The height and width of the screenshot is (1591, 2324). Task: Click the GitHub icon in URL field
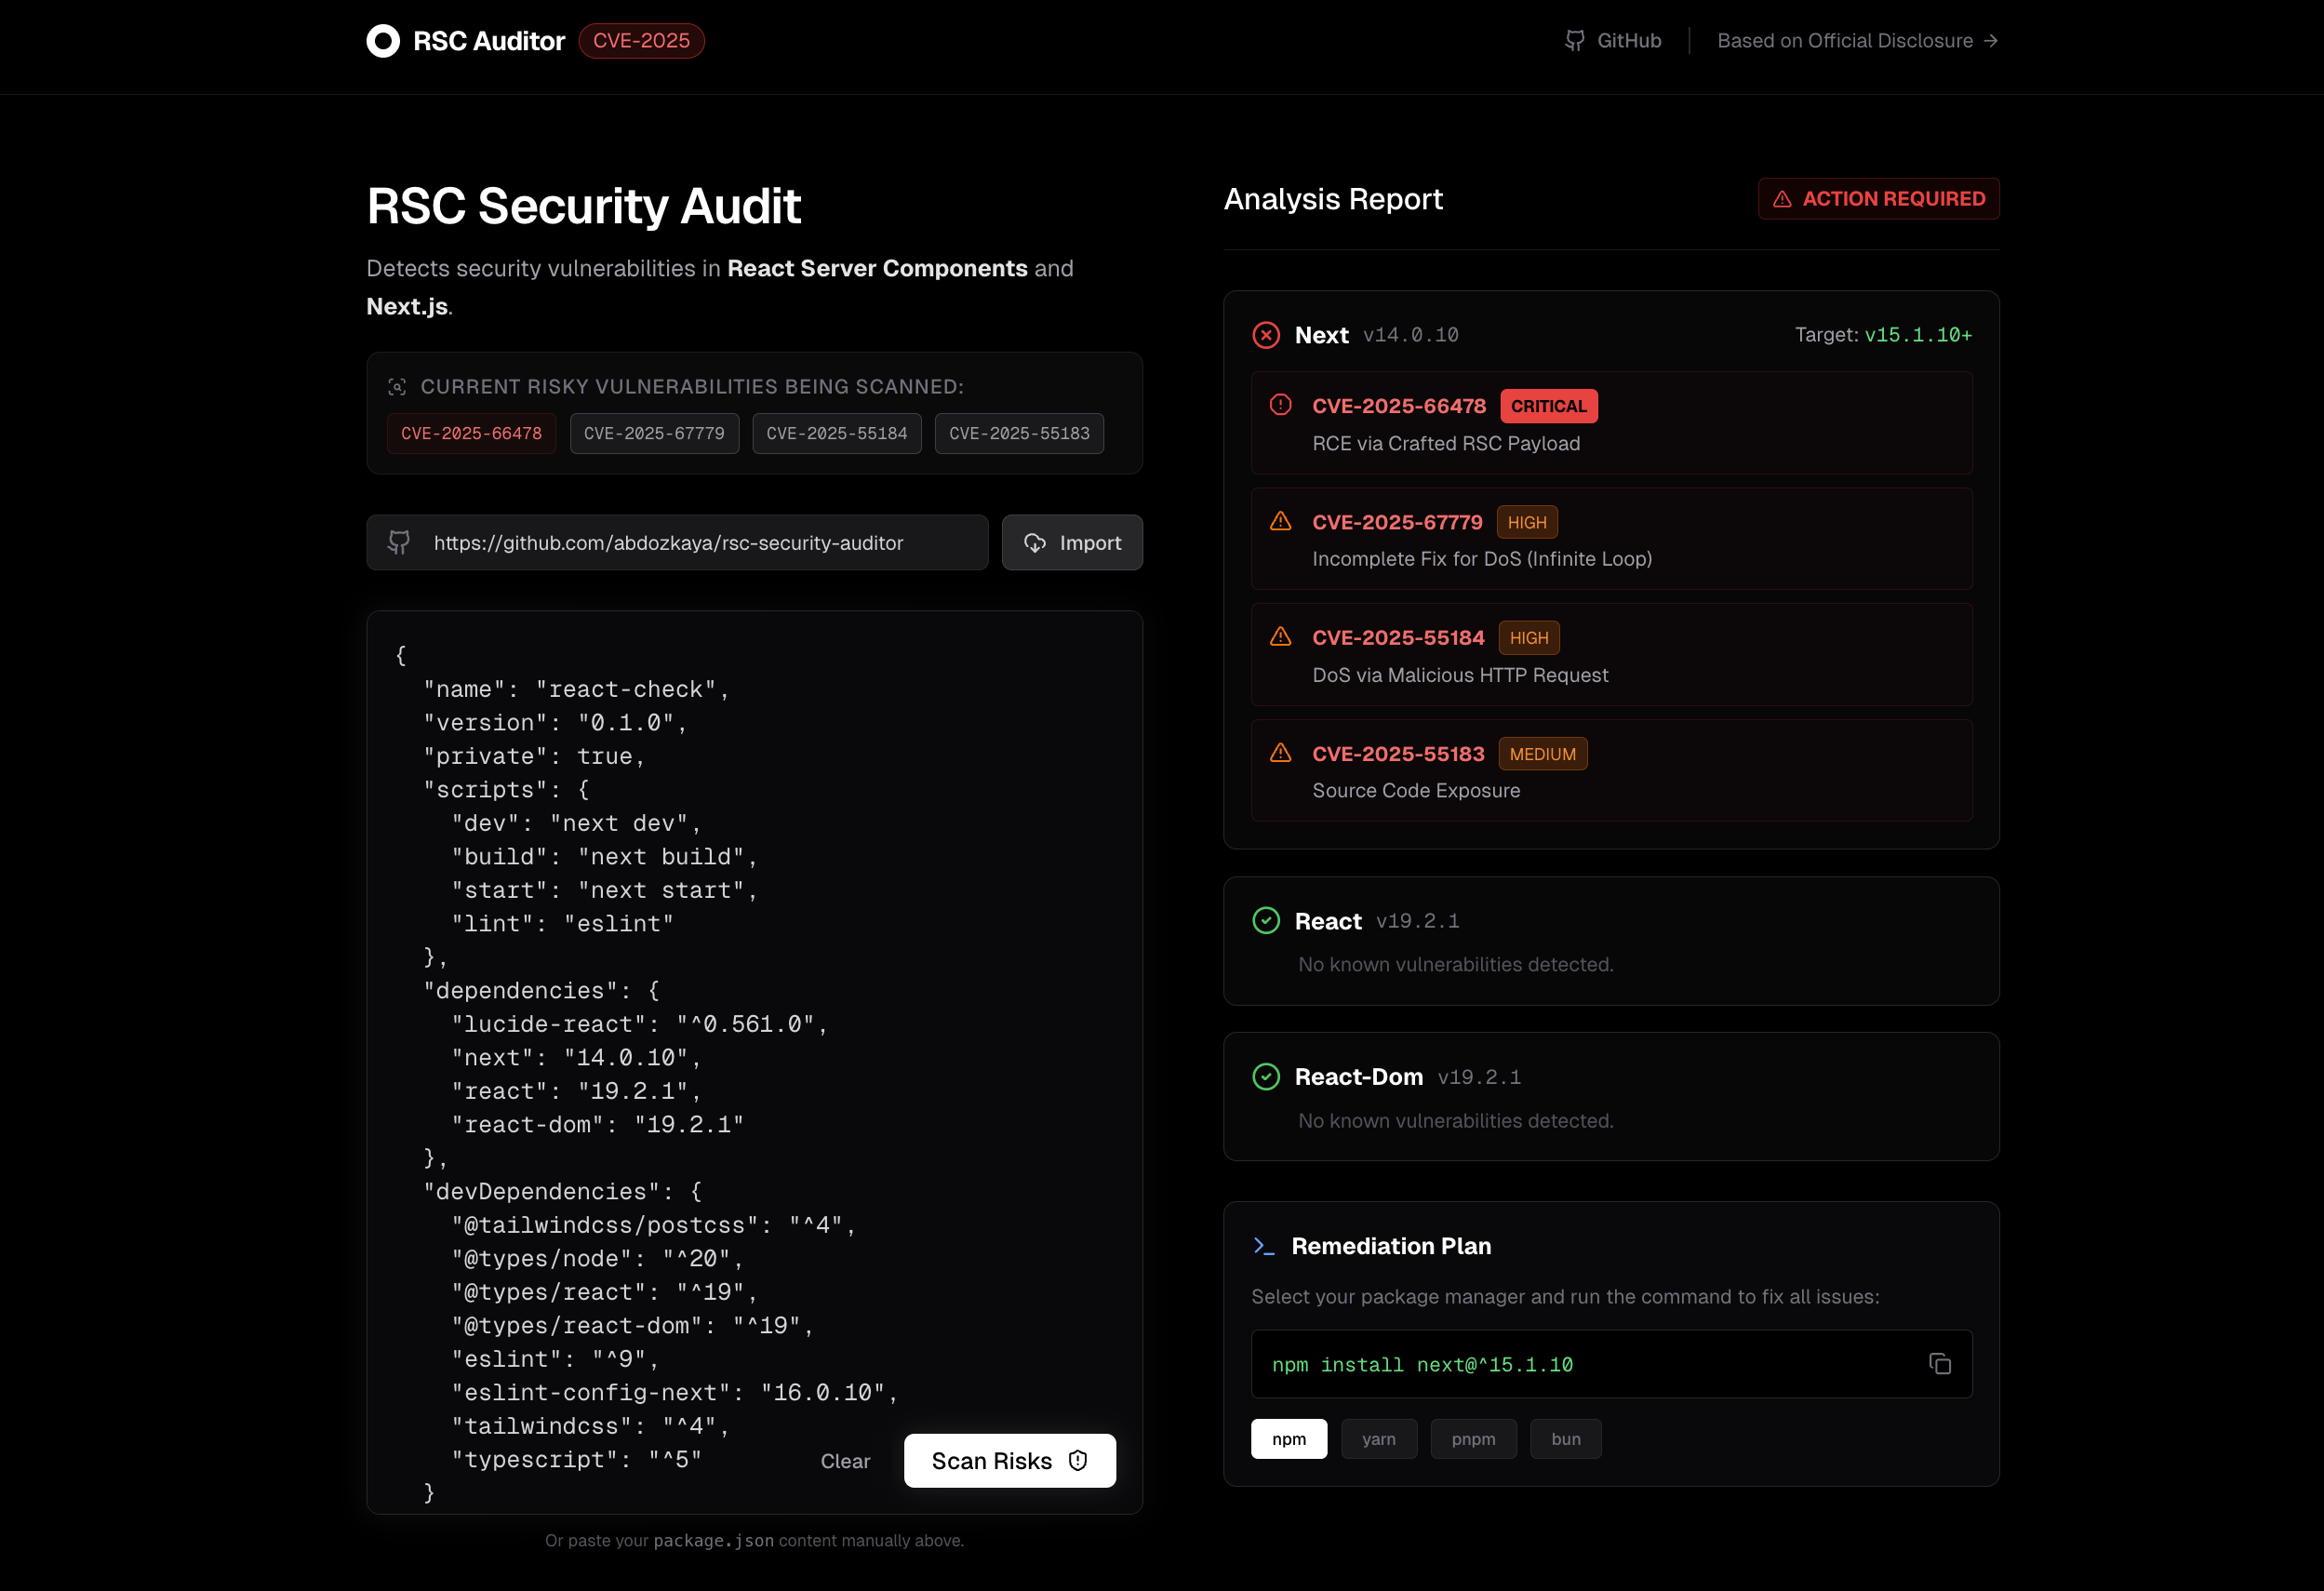click(399, 543)
